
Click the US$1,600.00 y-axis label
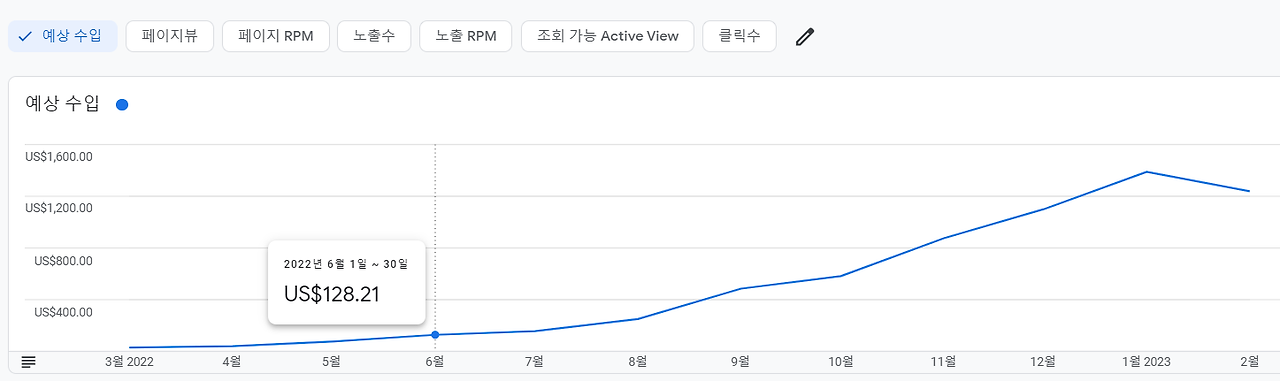(57, 156)
